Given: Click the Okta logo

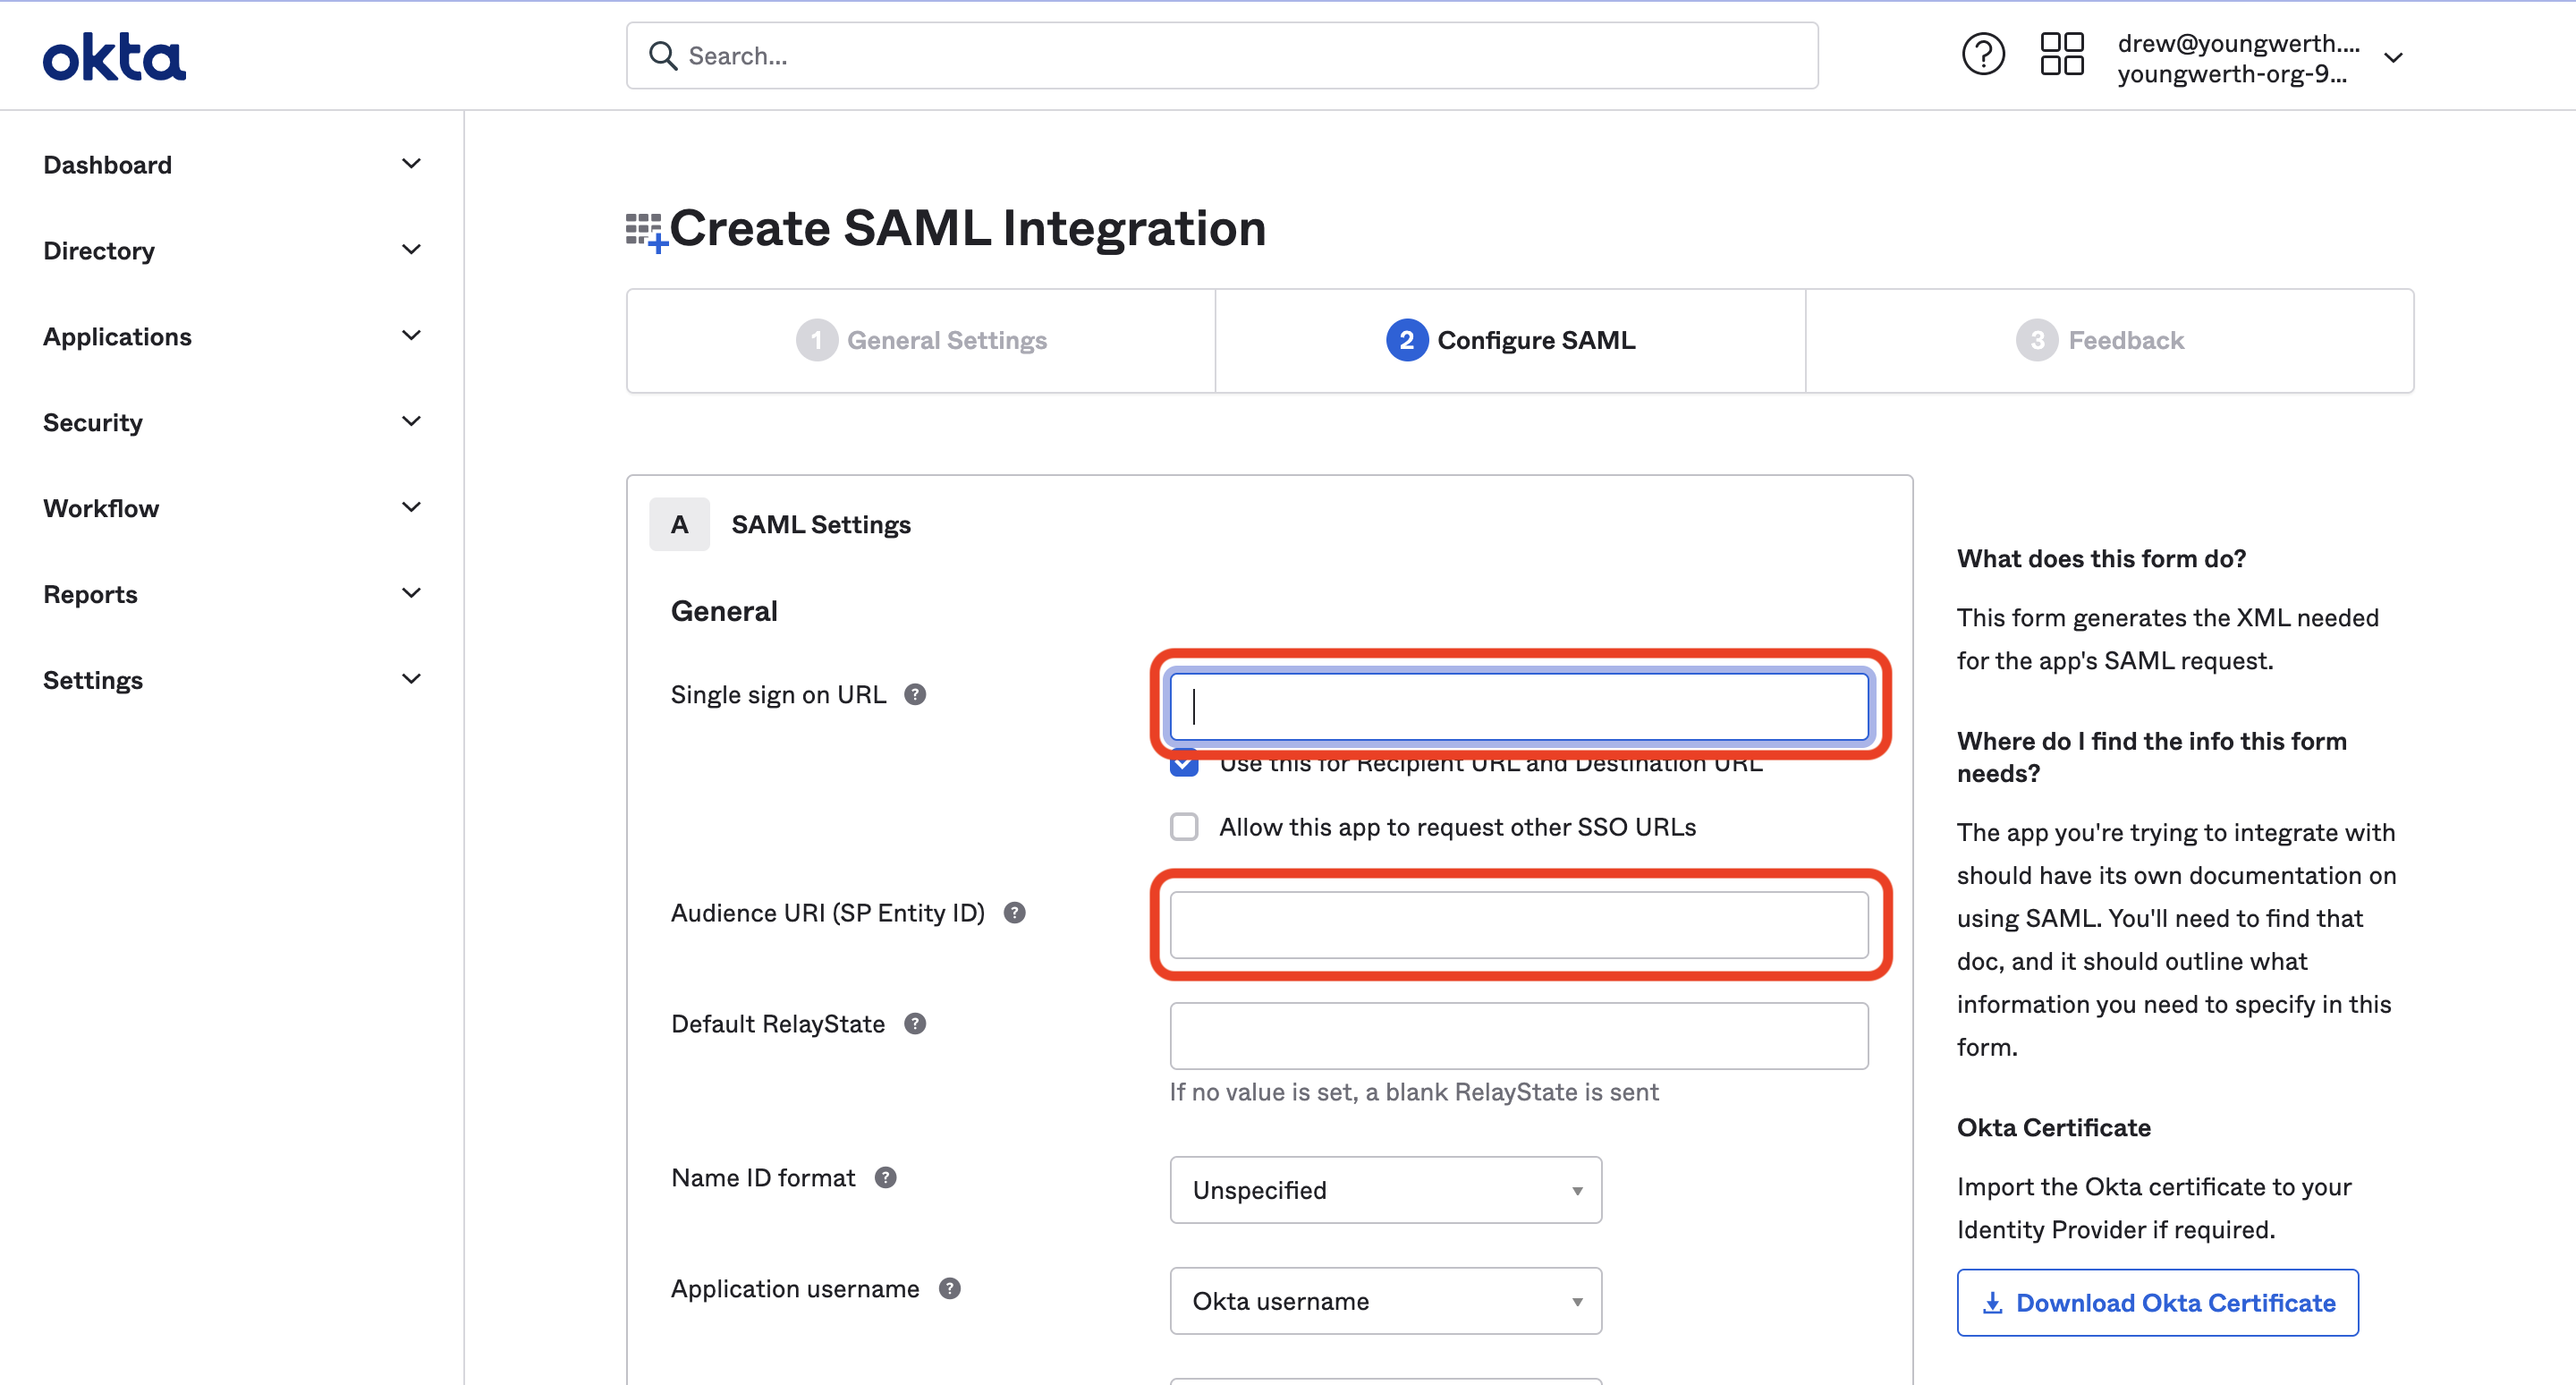Looking at the screenshot, I should tap(114, 57).
